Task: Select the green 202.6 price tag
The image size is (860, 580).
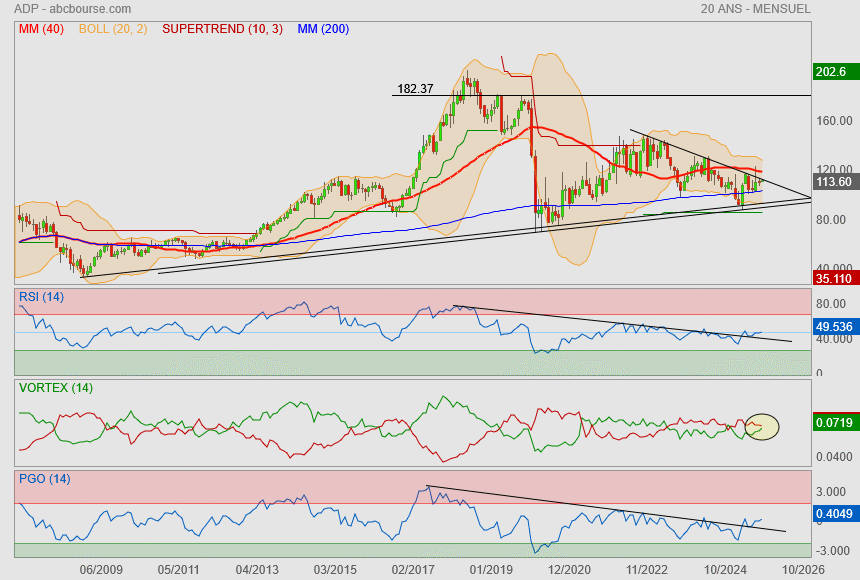Action: point(831,72)
